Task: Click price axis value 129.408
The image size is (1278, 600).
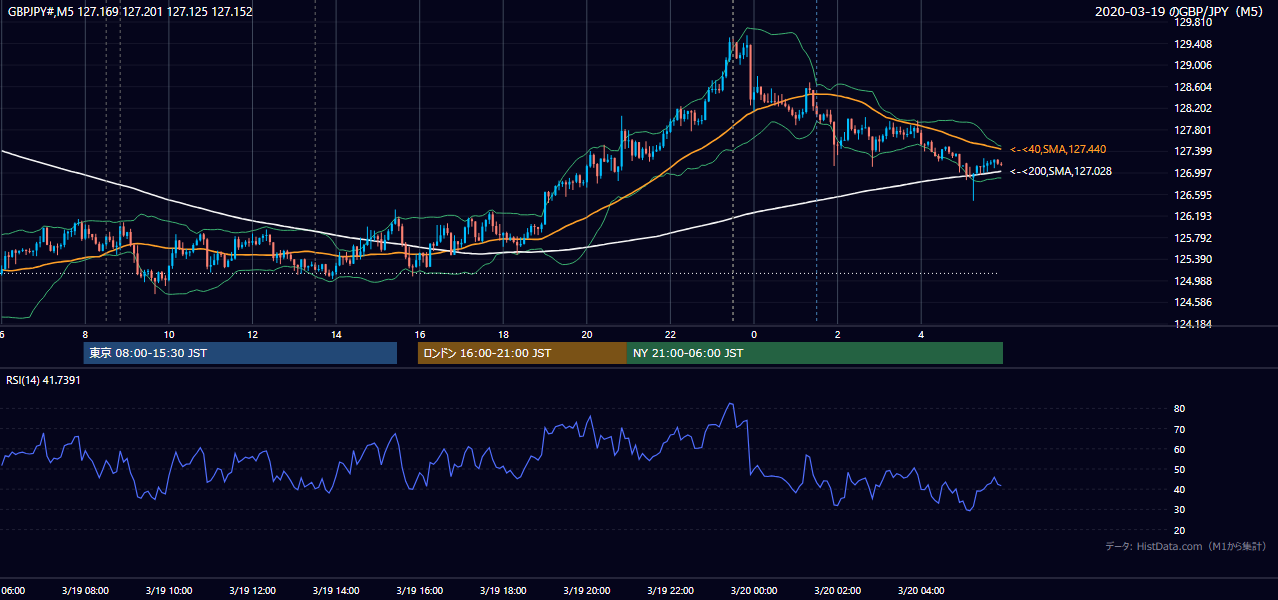Action: (1193, 44)
